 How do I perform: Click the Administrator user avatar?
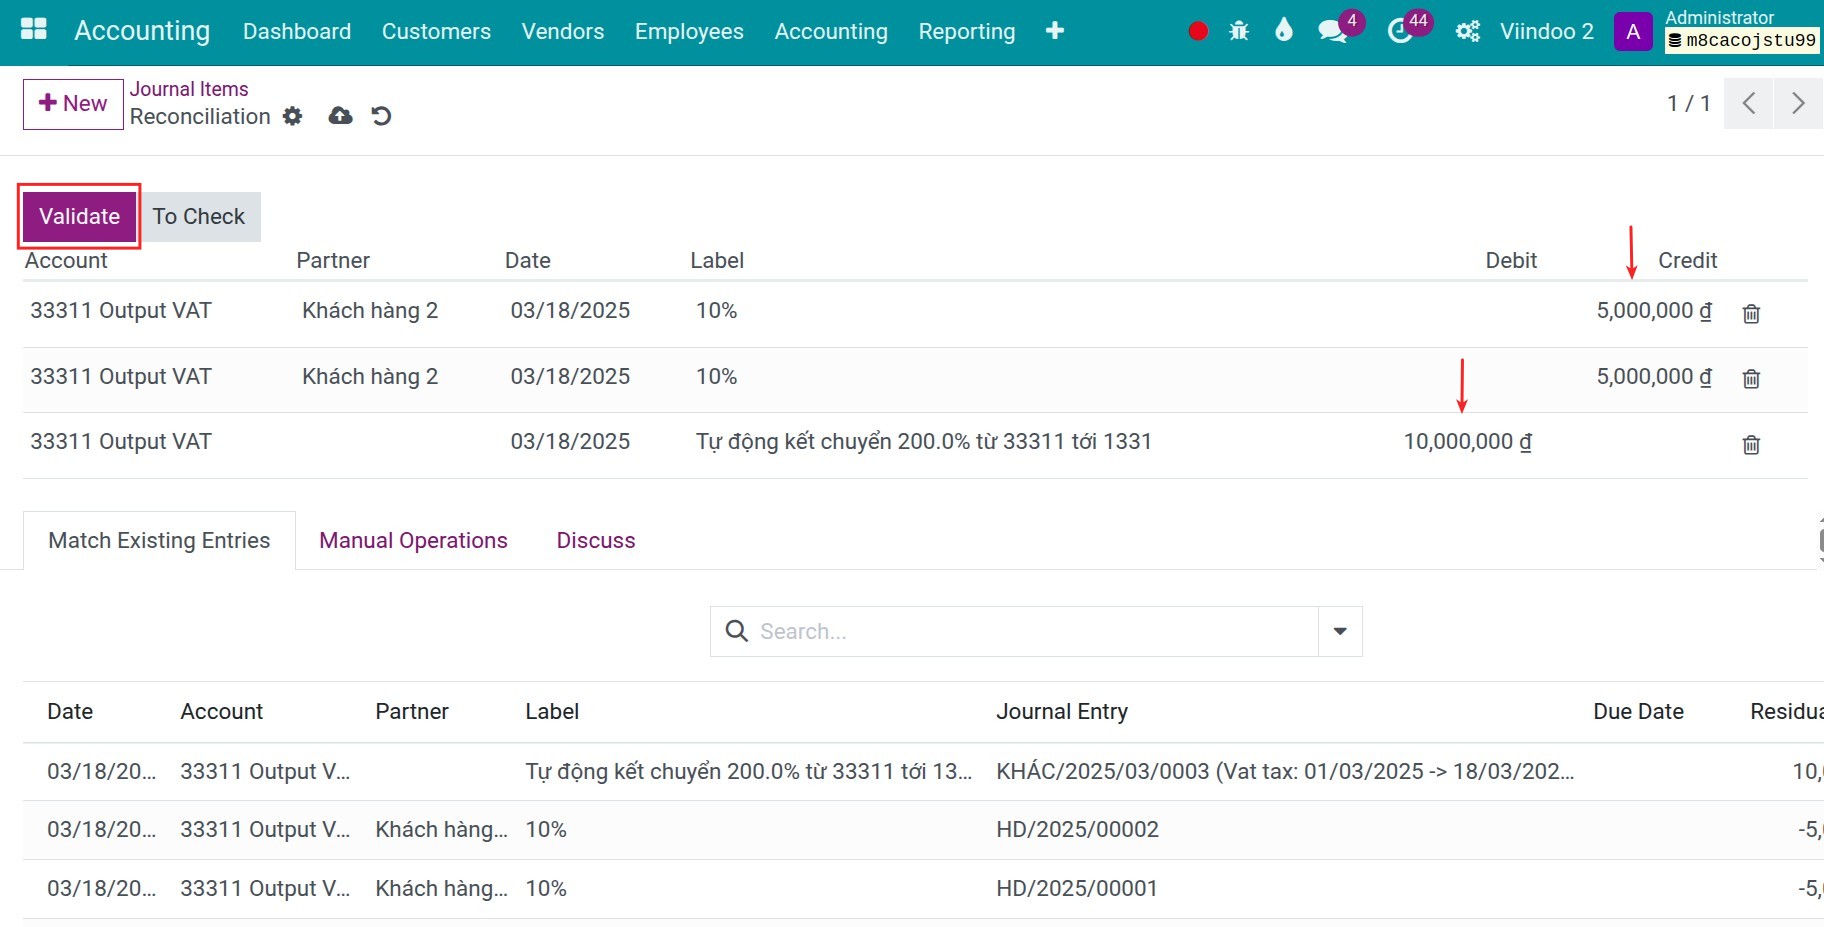tap(1633, 32)
